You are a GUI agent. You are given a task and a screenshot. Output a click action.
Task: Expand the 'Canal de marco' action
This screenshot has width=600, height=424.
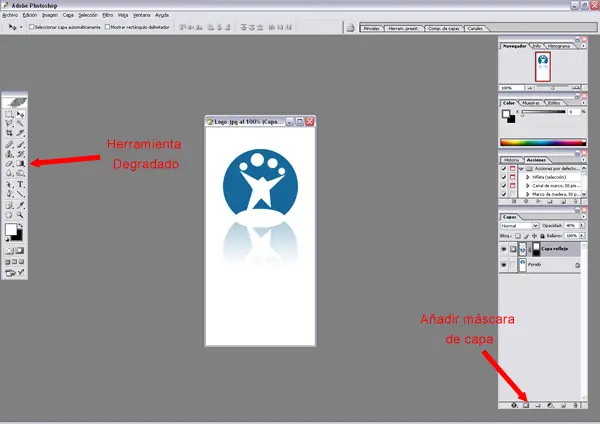(x=528, y=186)
